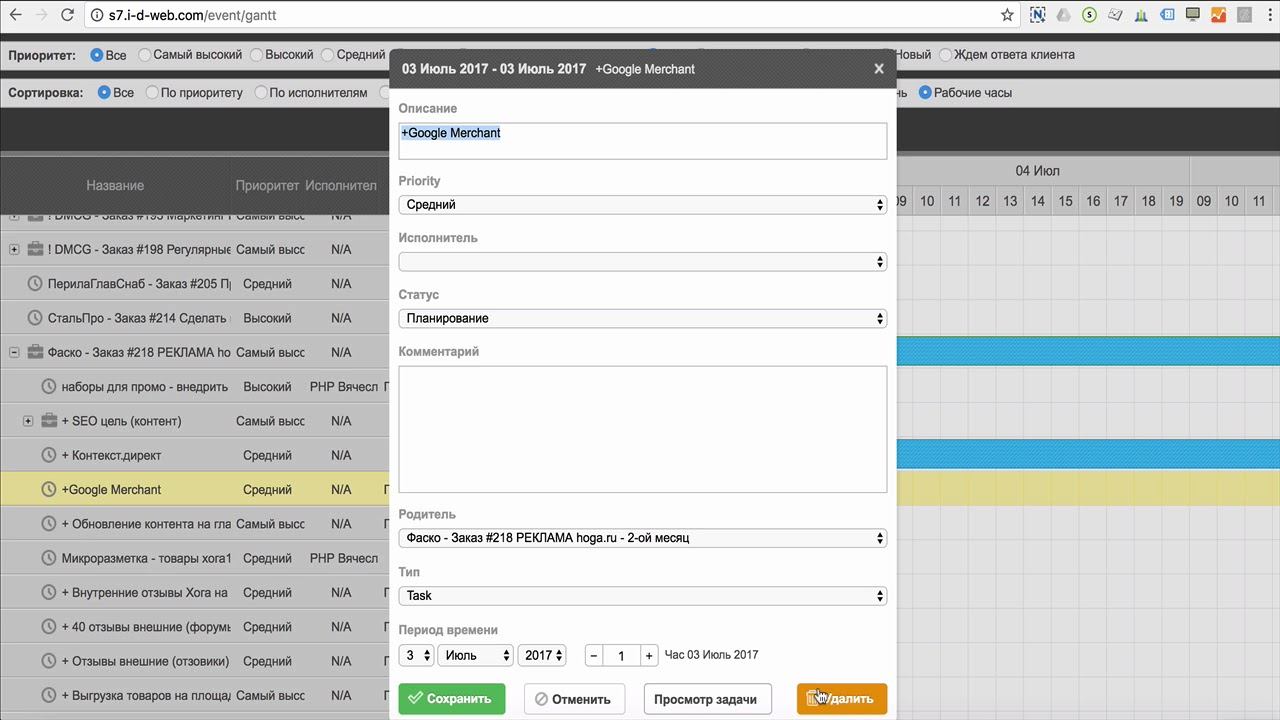Delete the task with Удалить button
Image resolution: width=1280 pixels, height=720 pixels.
point(842,699)
